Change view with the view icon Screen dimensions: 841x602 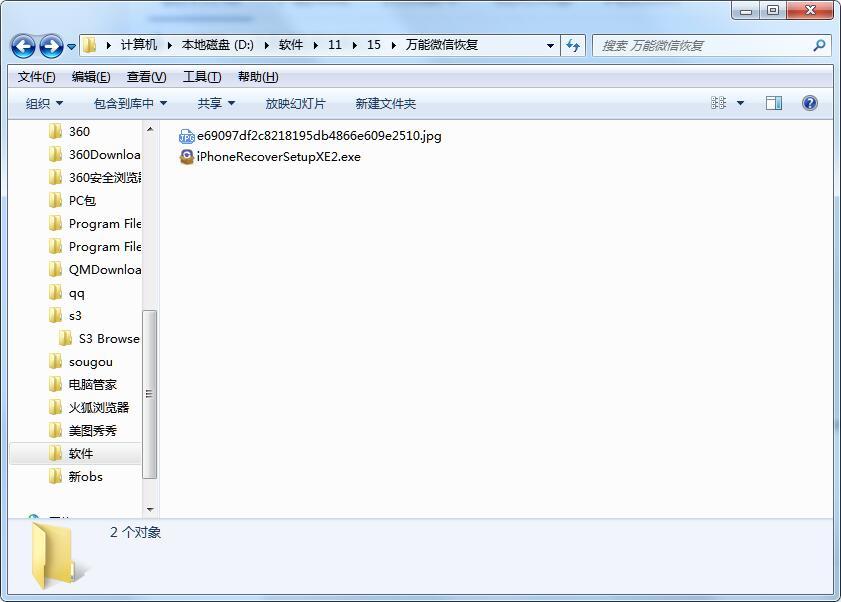(719, 103)
